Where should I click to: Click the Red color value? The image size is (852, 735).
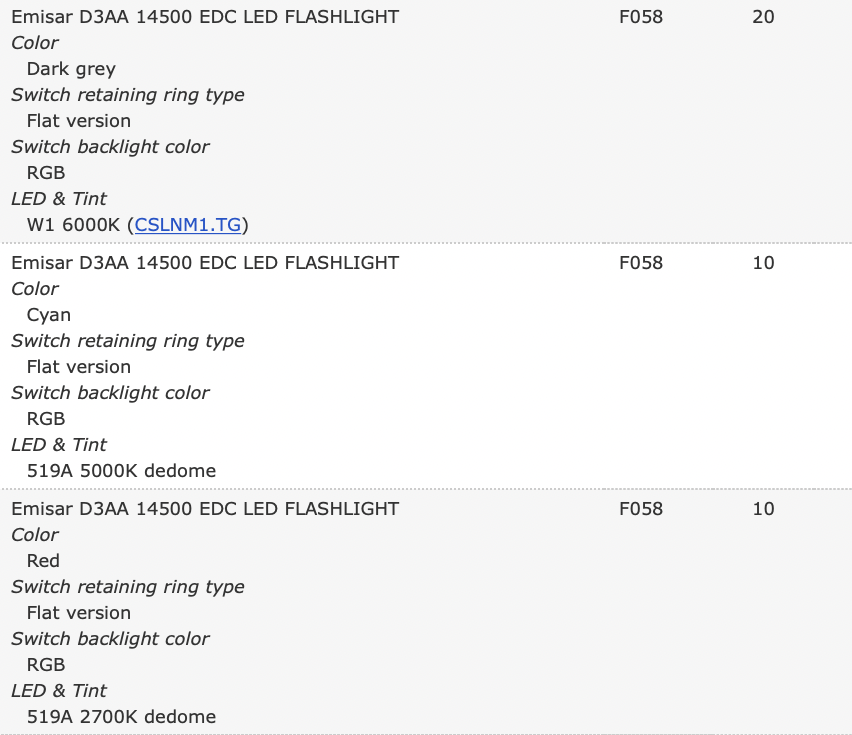[43, 561]
